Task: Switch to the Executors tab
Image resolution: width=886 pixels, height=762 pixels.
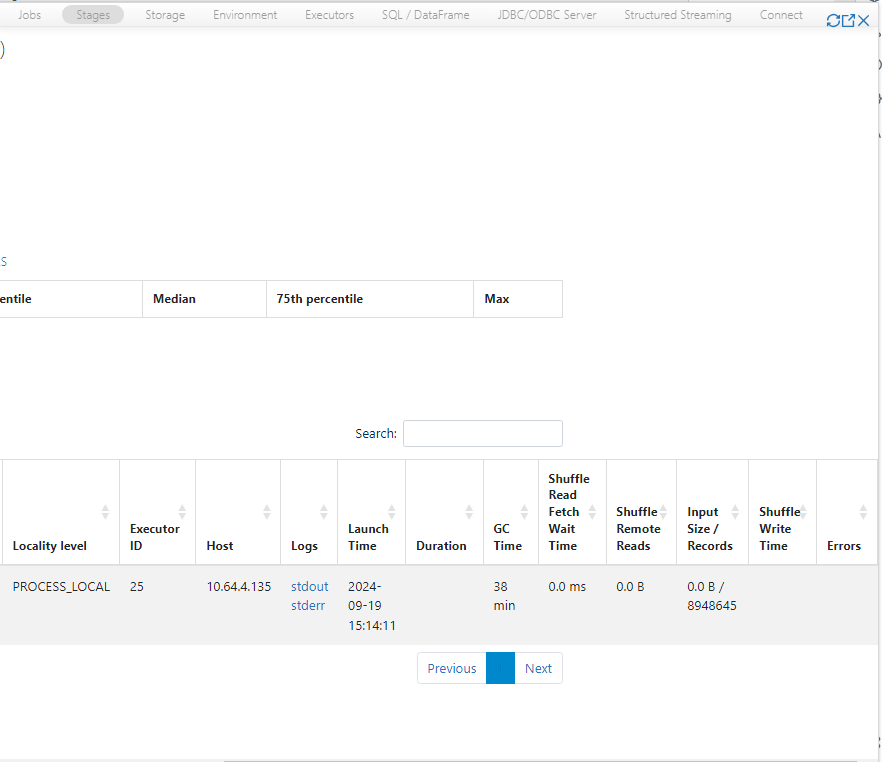Action: 329,15
